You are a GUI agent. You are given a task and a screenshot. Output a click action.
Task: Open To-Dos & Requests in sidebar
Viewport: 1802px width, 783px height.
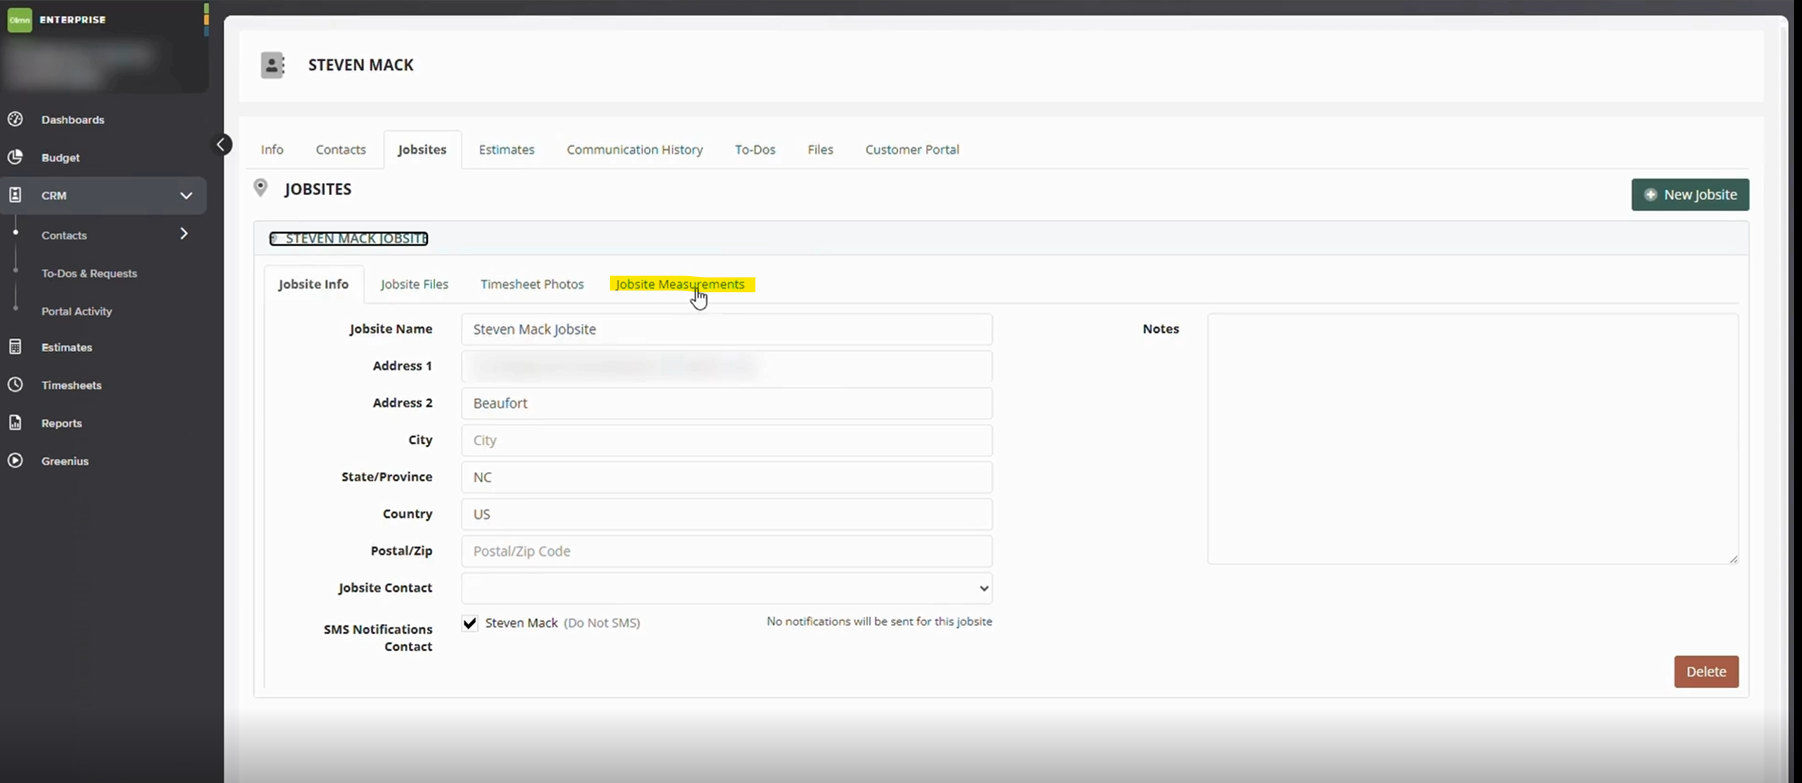[89, 273]
